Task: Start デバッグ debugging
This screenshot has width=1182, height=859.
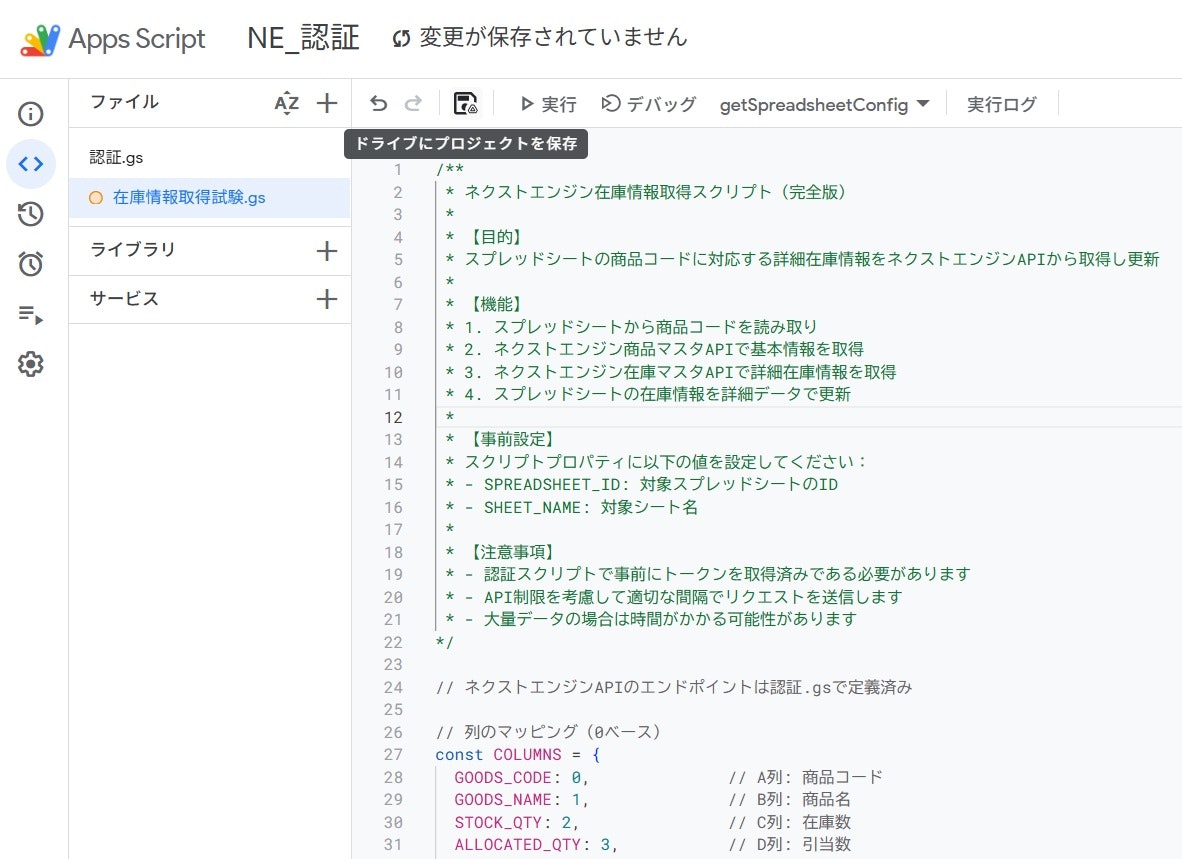Action: click(649, 104)
